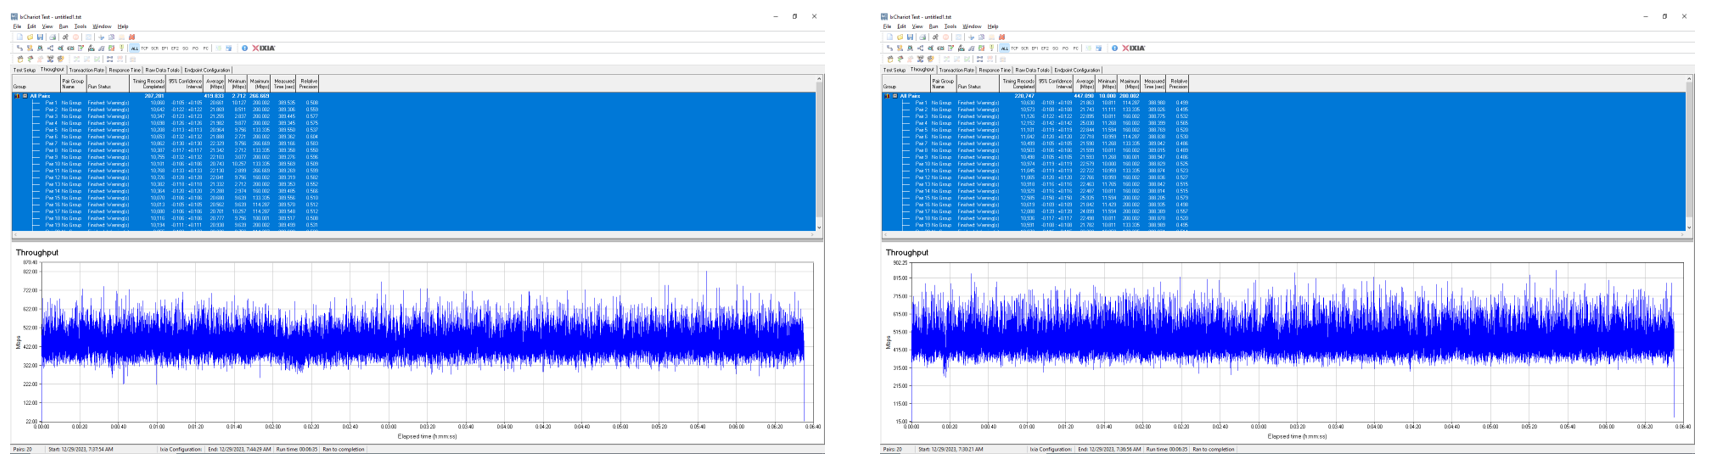Sort by Average (Mbps) column in left window

point(214,84)
